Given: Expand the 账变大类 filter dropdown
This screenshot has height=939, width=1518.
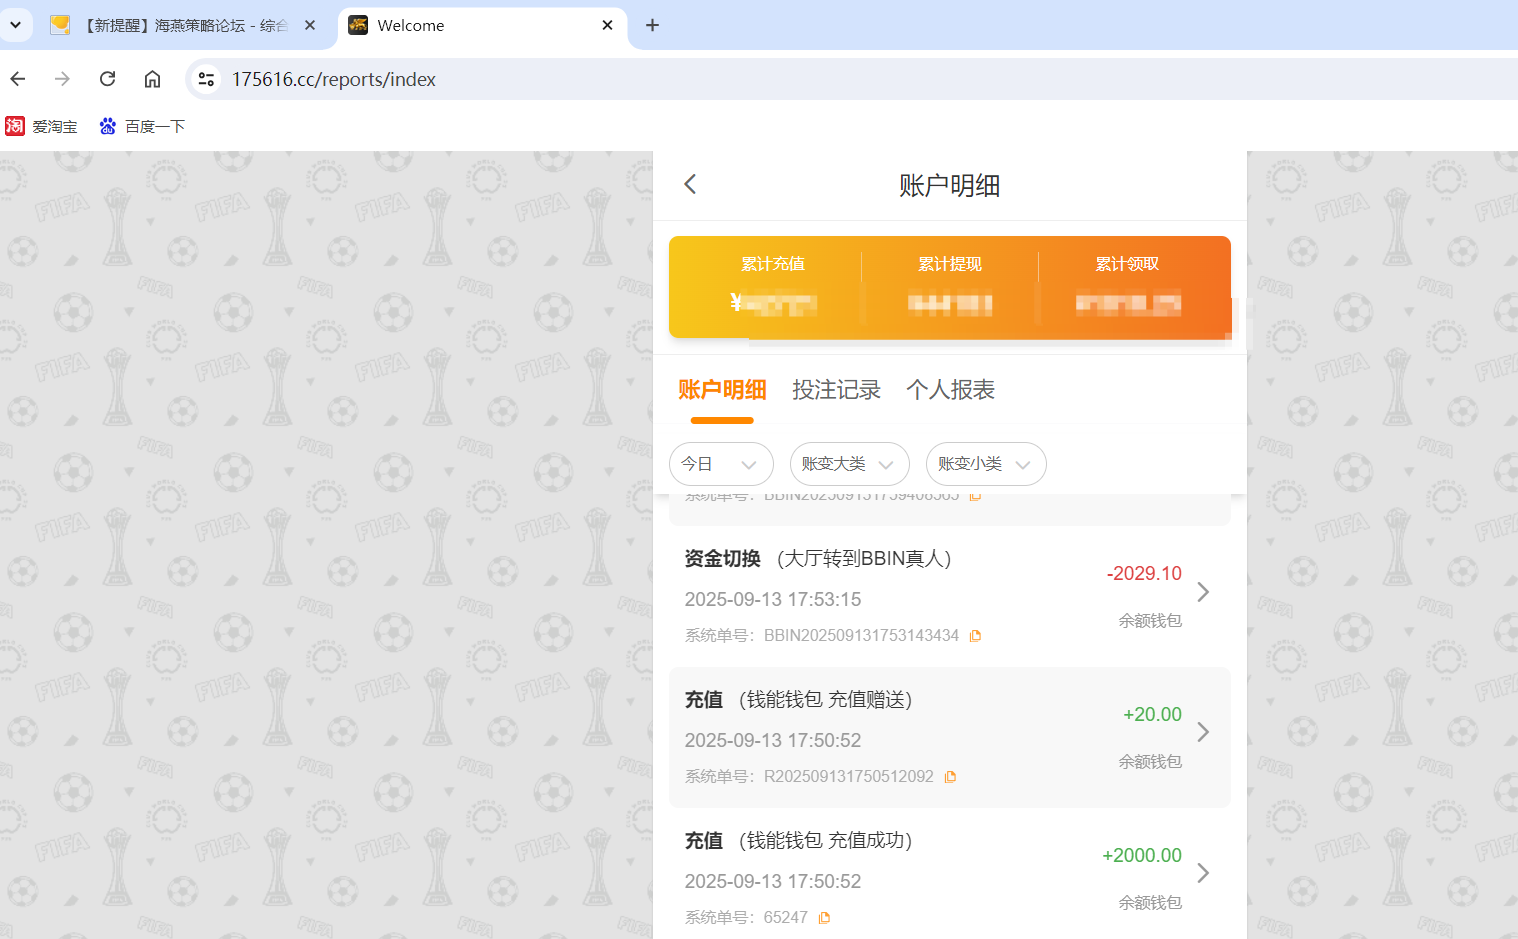Looking at the screenshot, I should coord(849,464).
